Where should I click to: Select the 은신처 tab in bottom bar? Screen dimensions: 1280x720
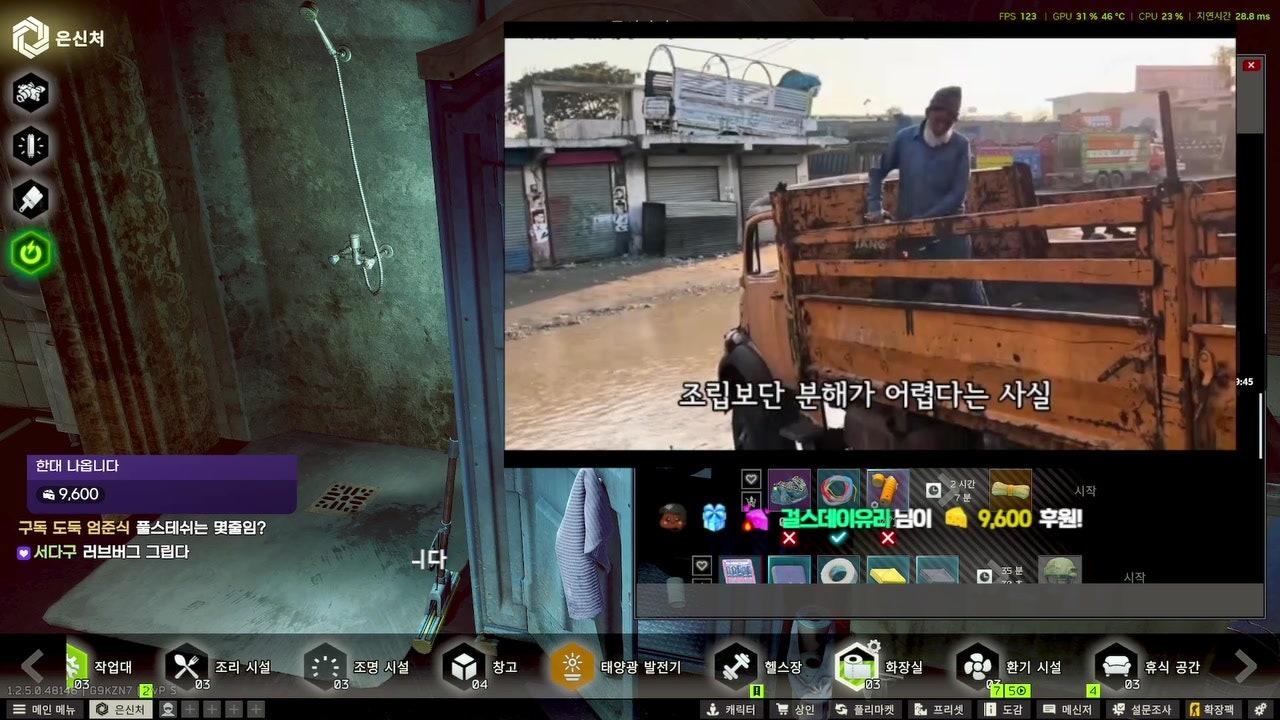click(121, 710)
